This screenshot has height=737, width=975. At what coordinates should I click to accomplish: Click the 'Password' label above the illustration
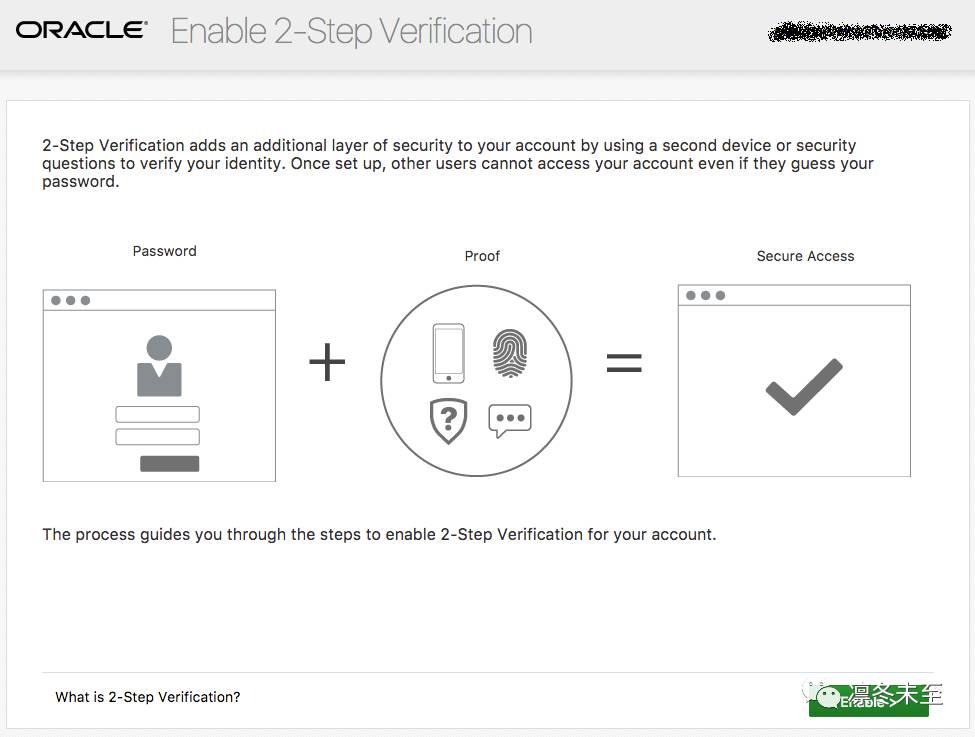(x=165, y=251)
